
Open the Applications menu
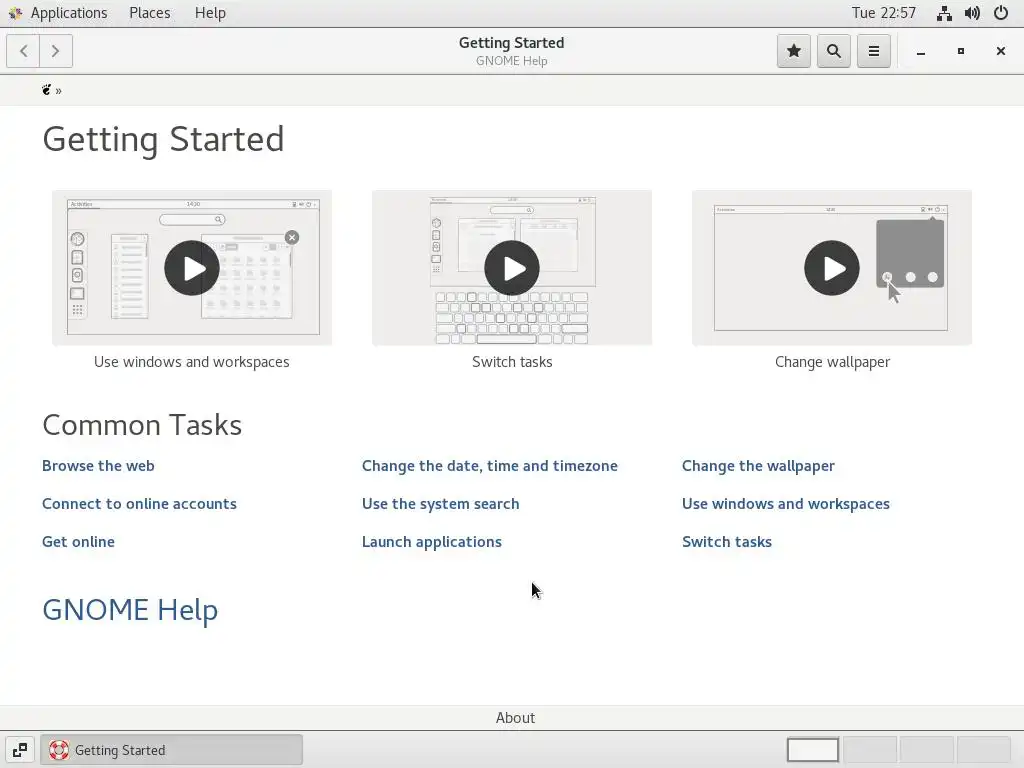point(69,13)
